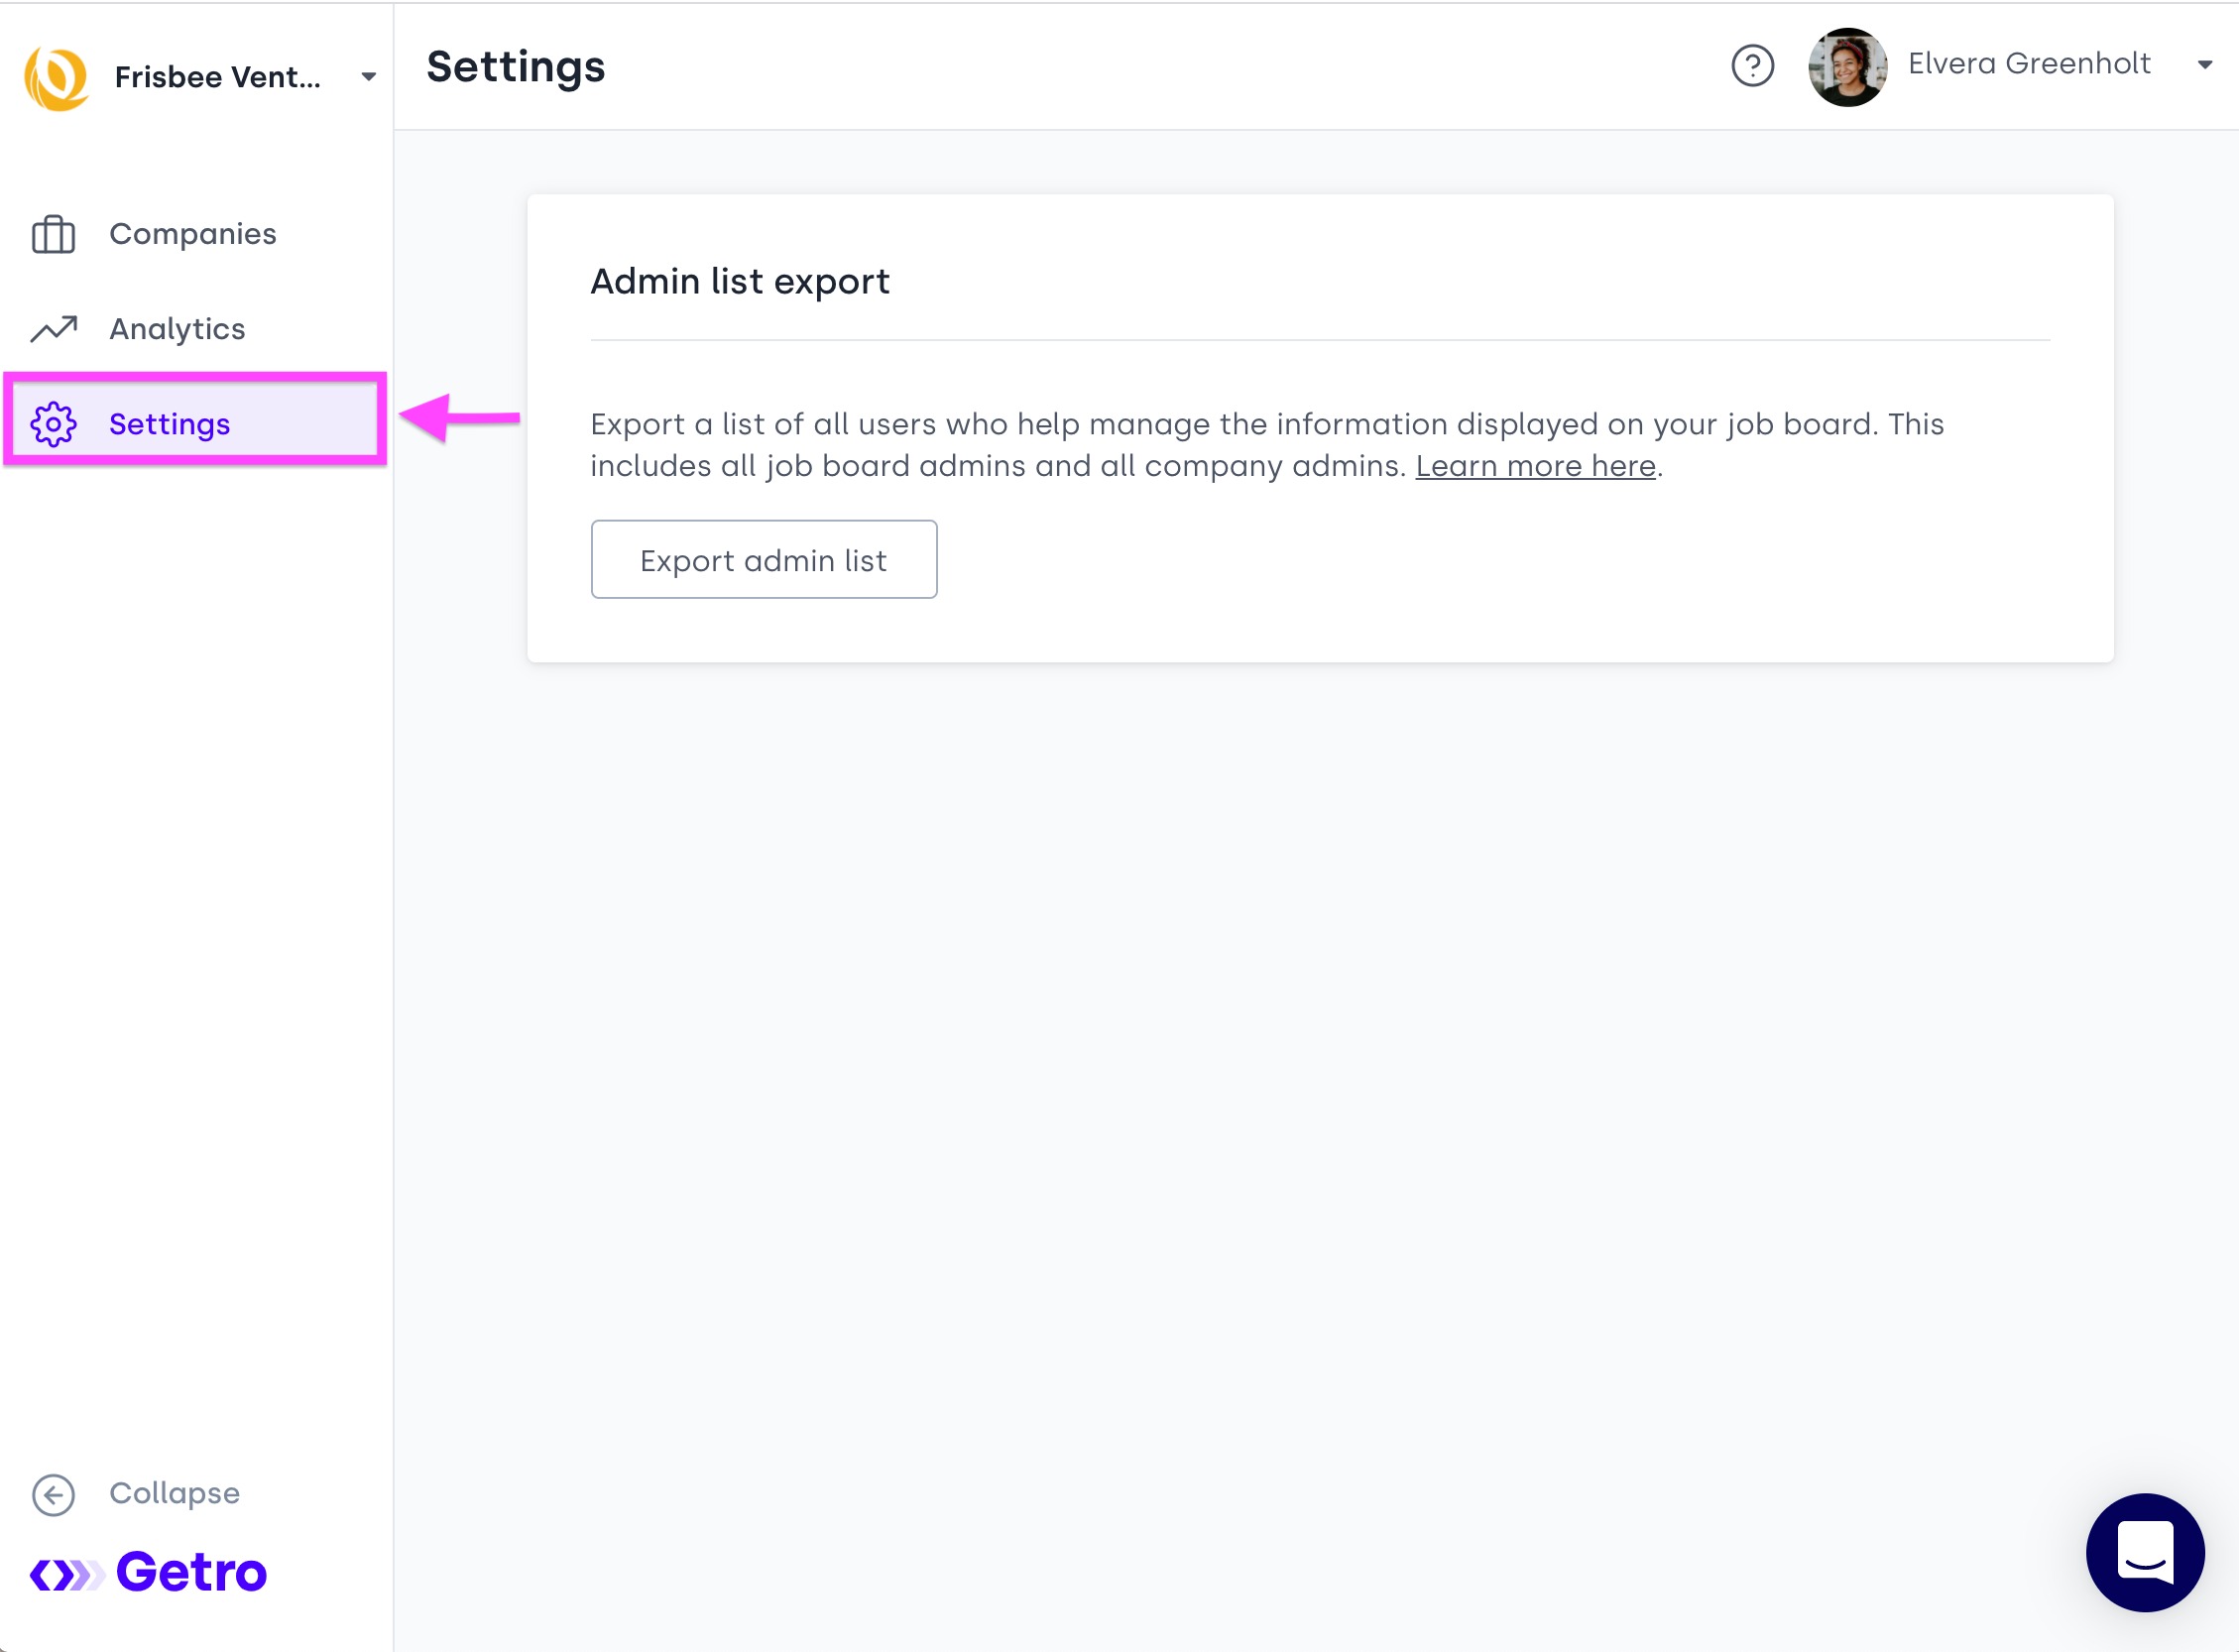Follow the Learn more here link
The image size is (2239, 1652).
1535,466
